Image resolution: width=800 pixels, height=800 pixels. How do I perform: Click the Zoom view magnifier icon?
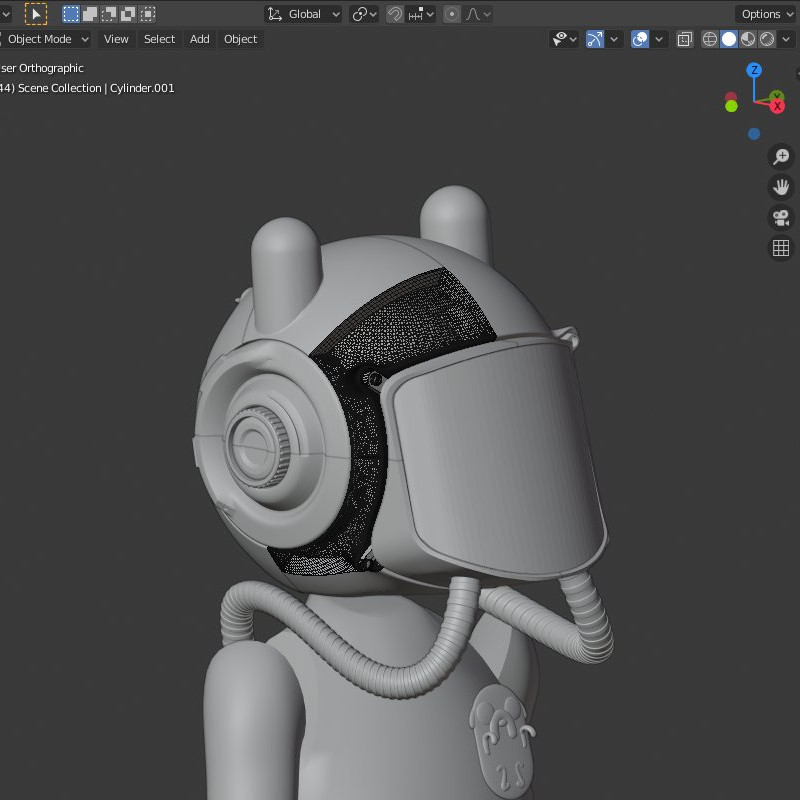781,157
